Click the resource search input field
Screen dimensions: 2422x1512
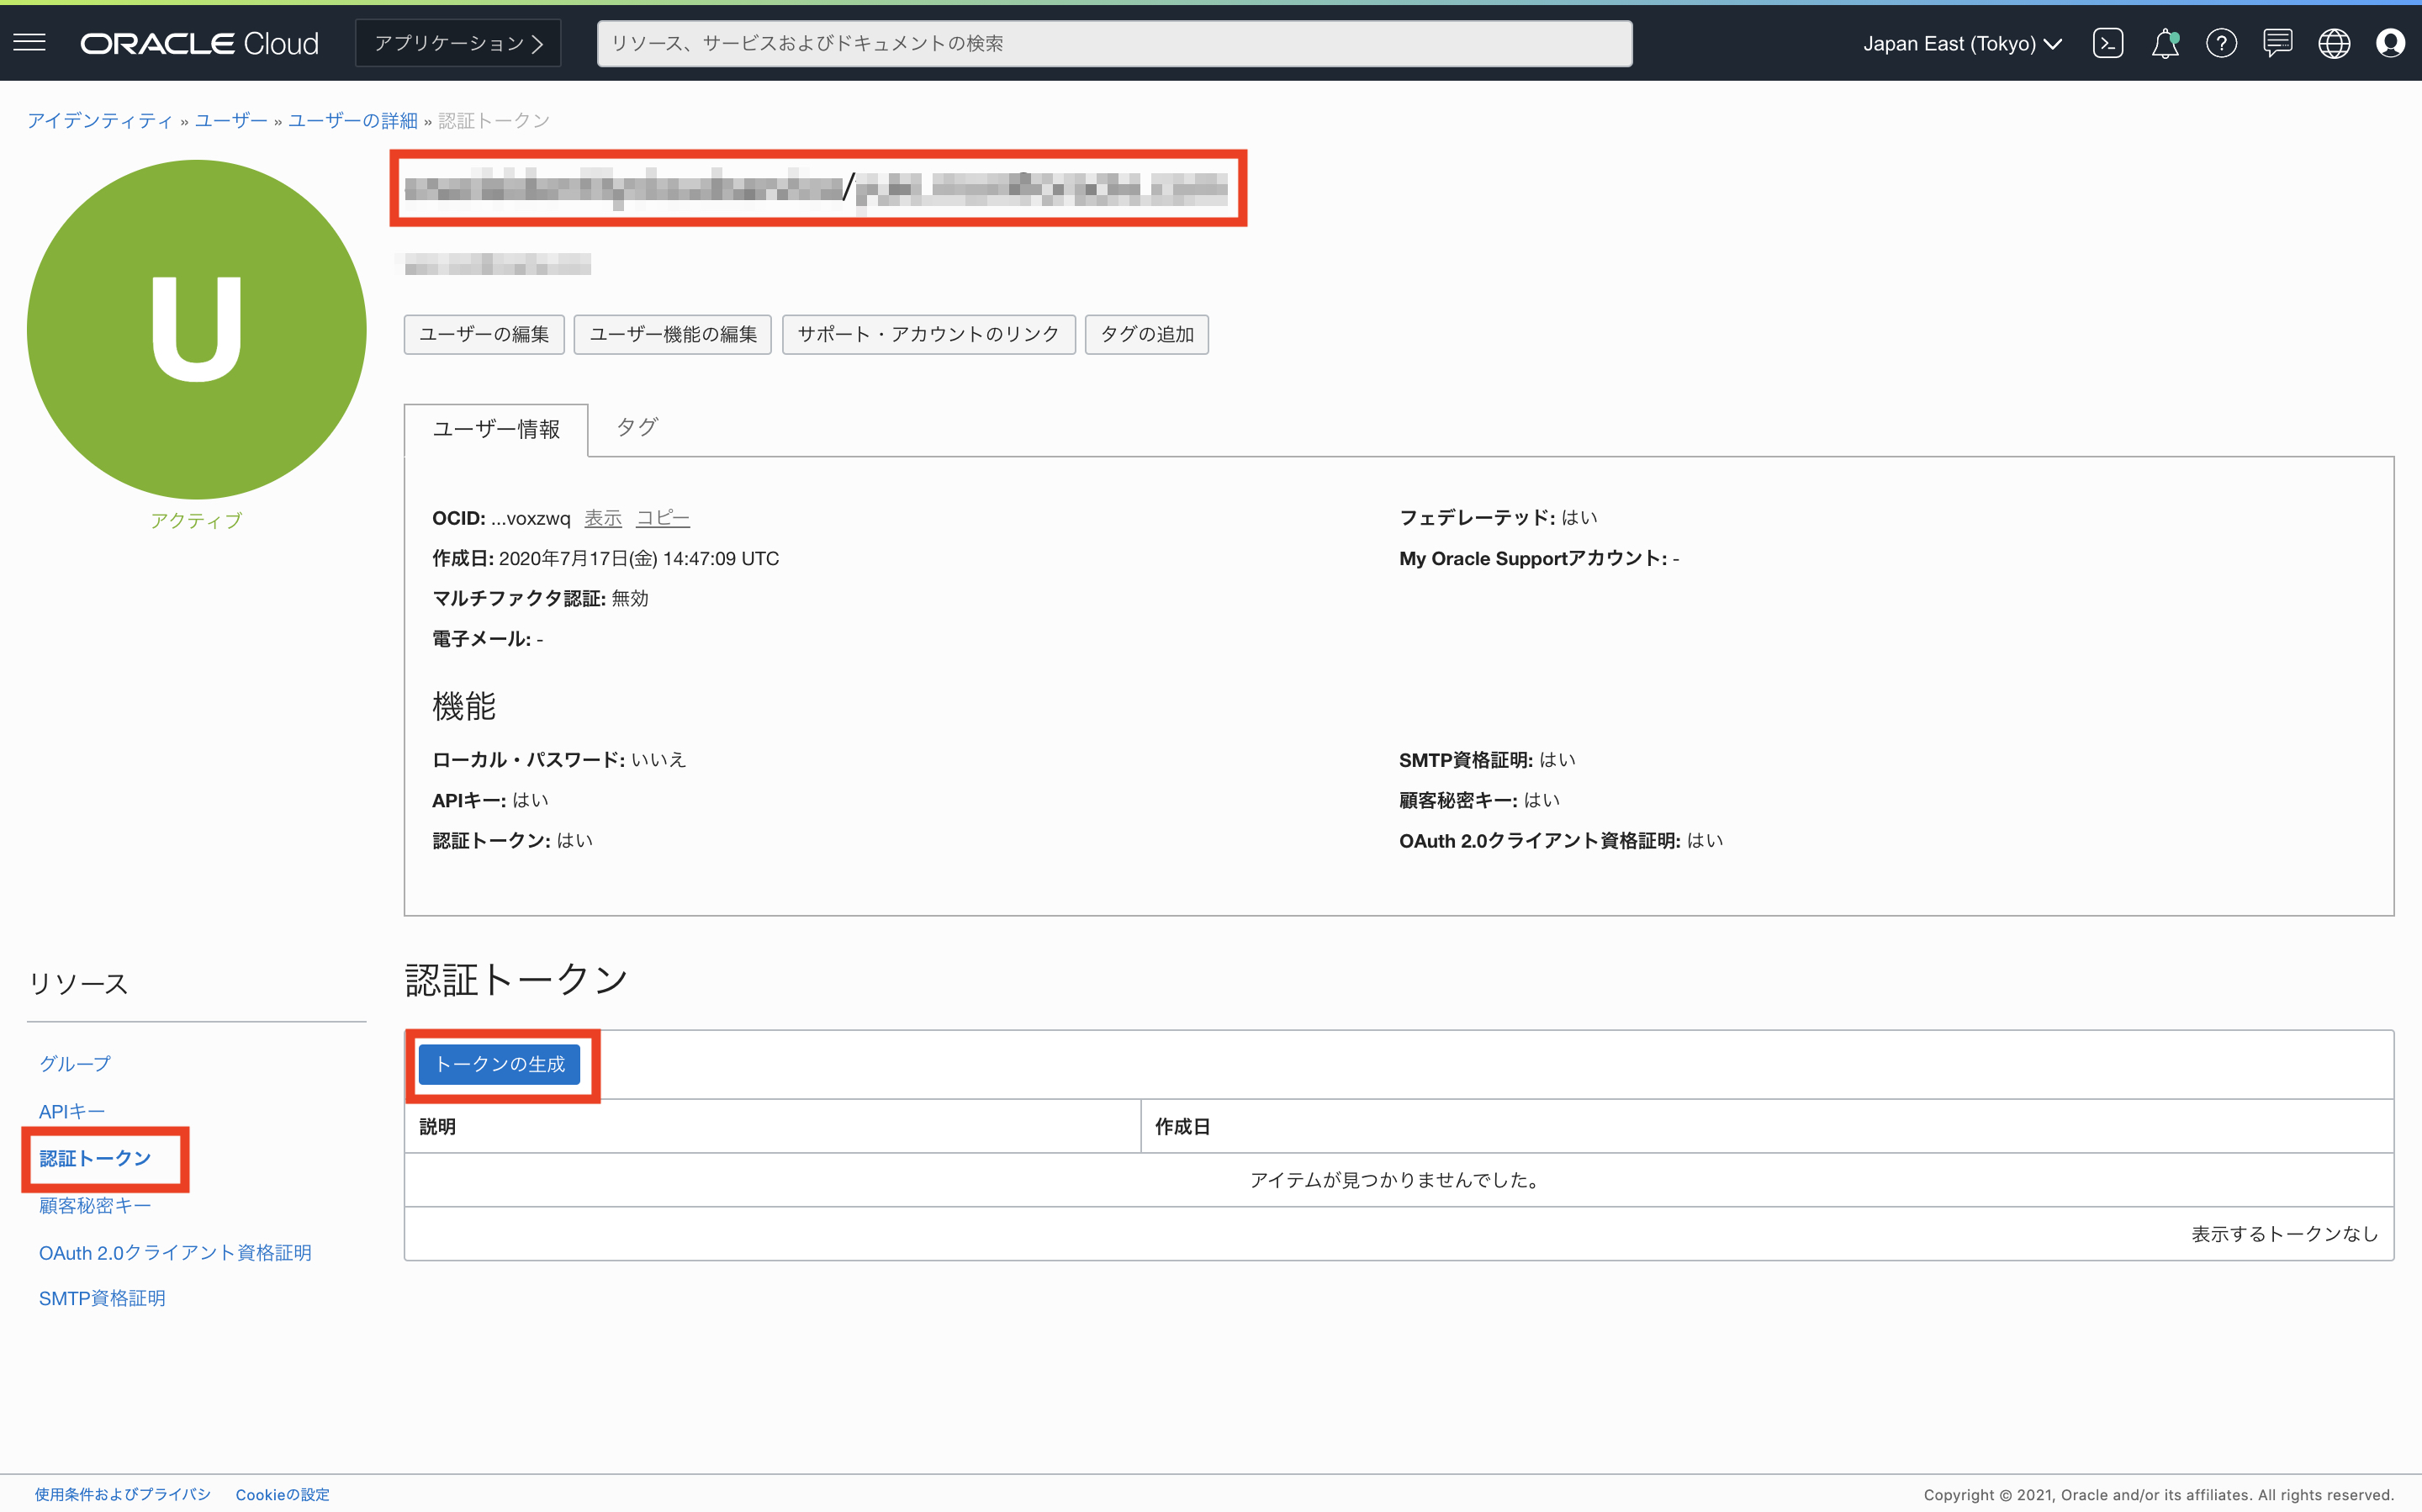coord(1114,43)
